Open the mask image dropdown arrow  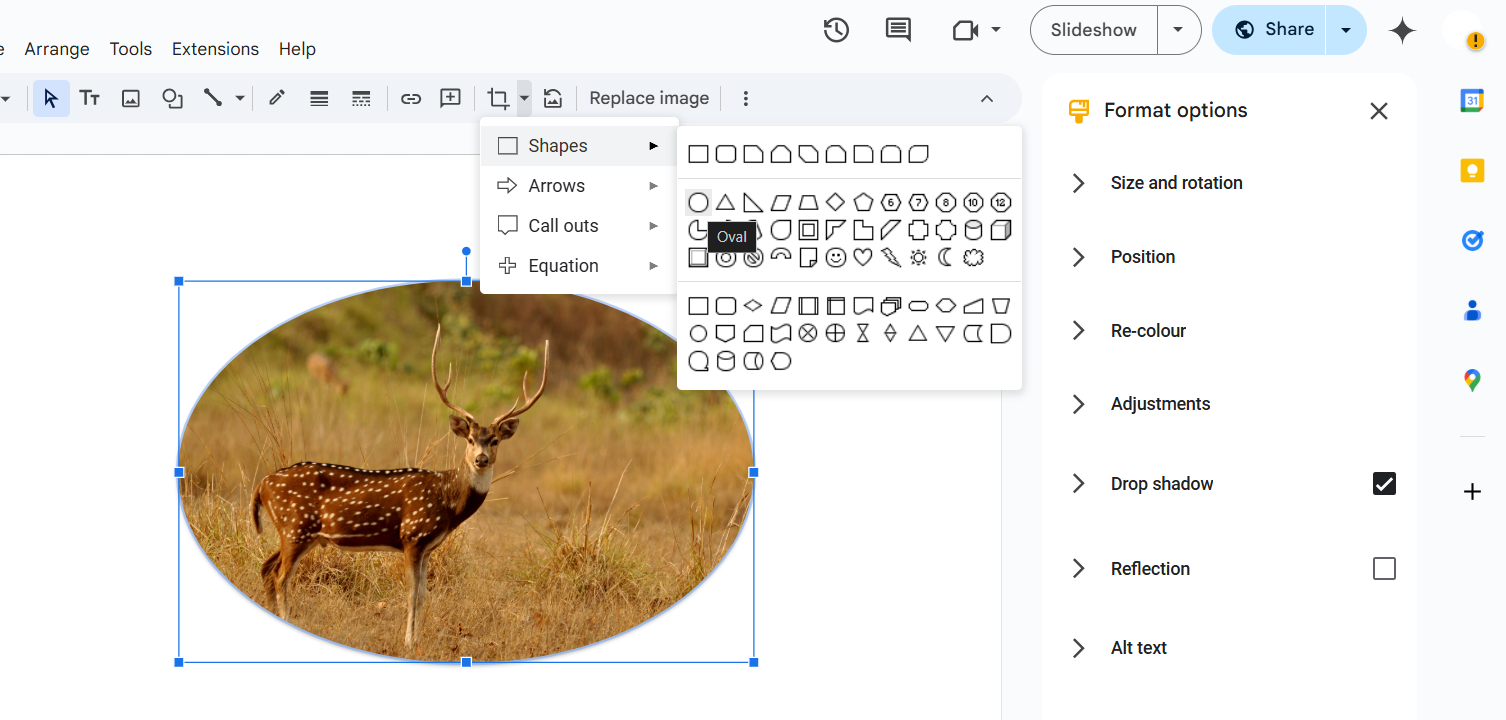[x=524, y=98]
